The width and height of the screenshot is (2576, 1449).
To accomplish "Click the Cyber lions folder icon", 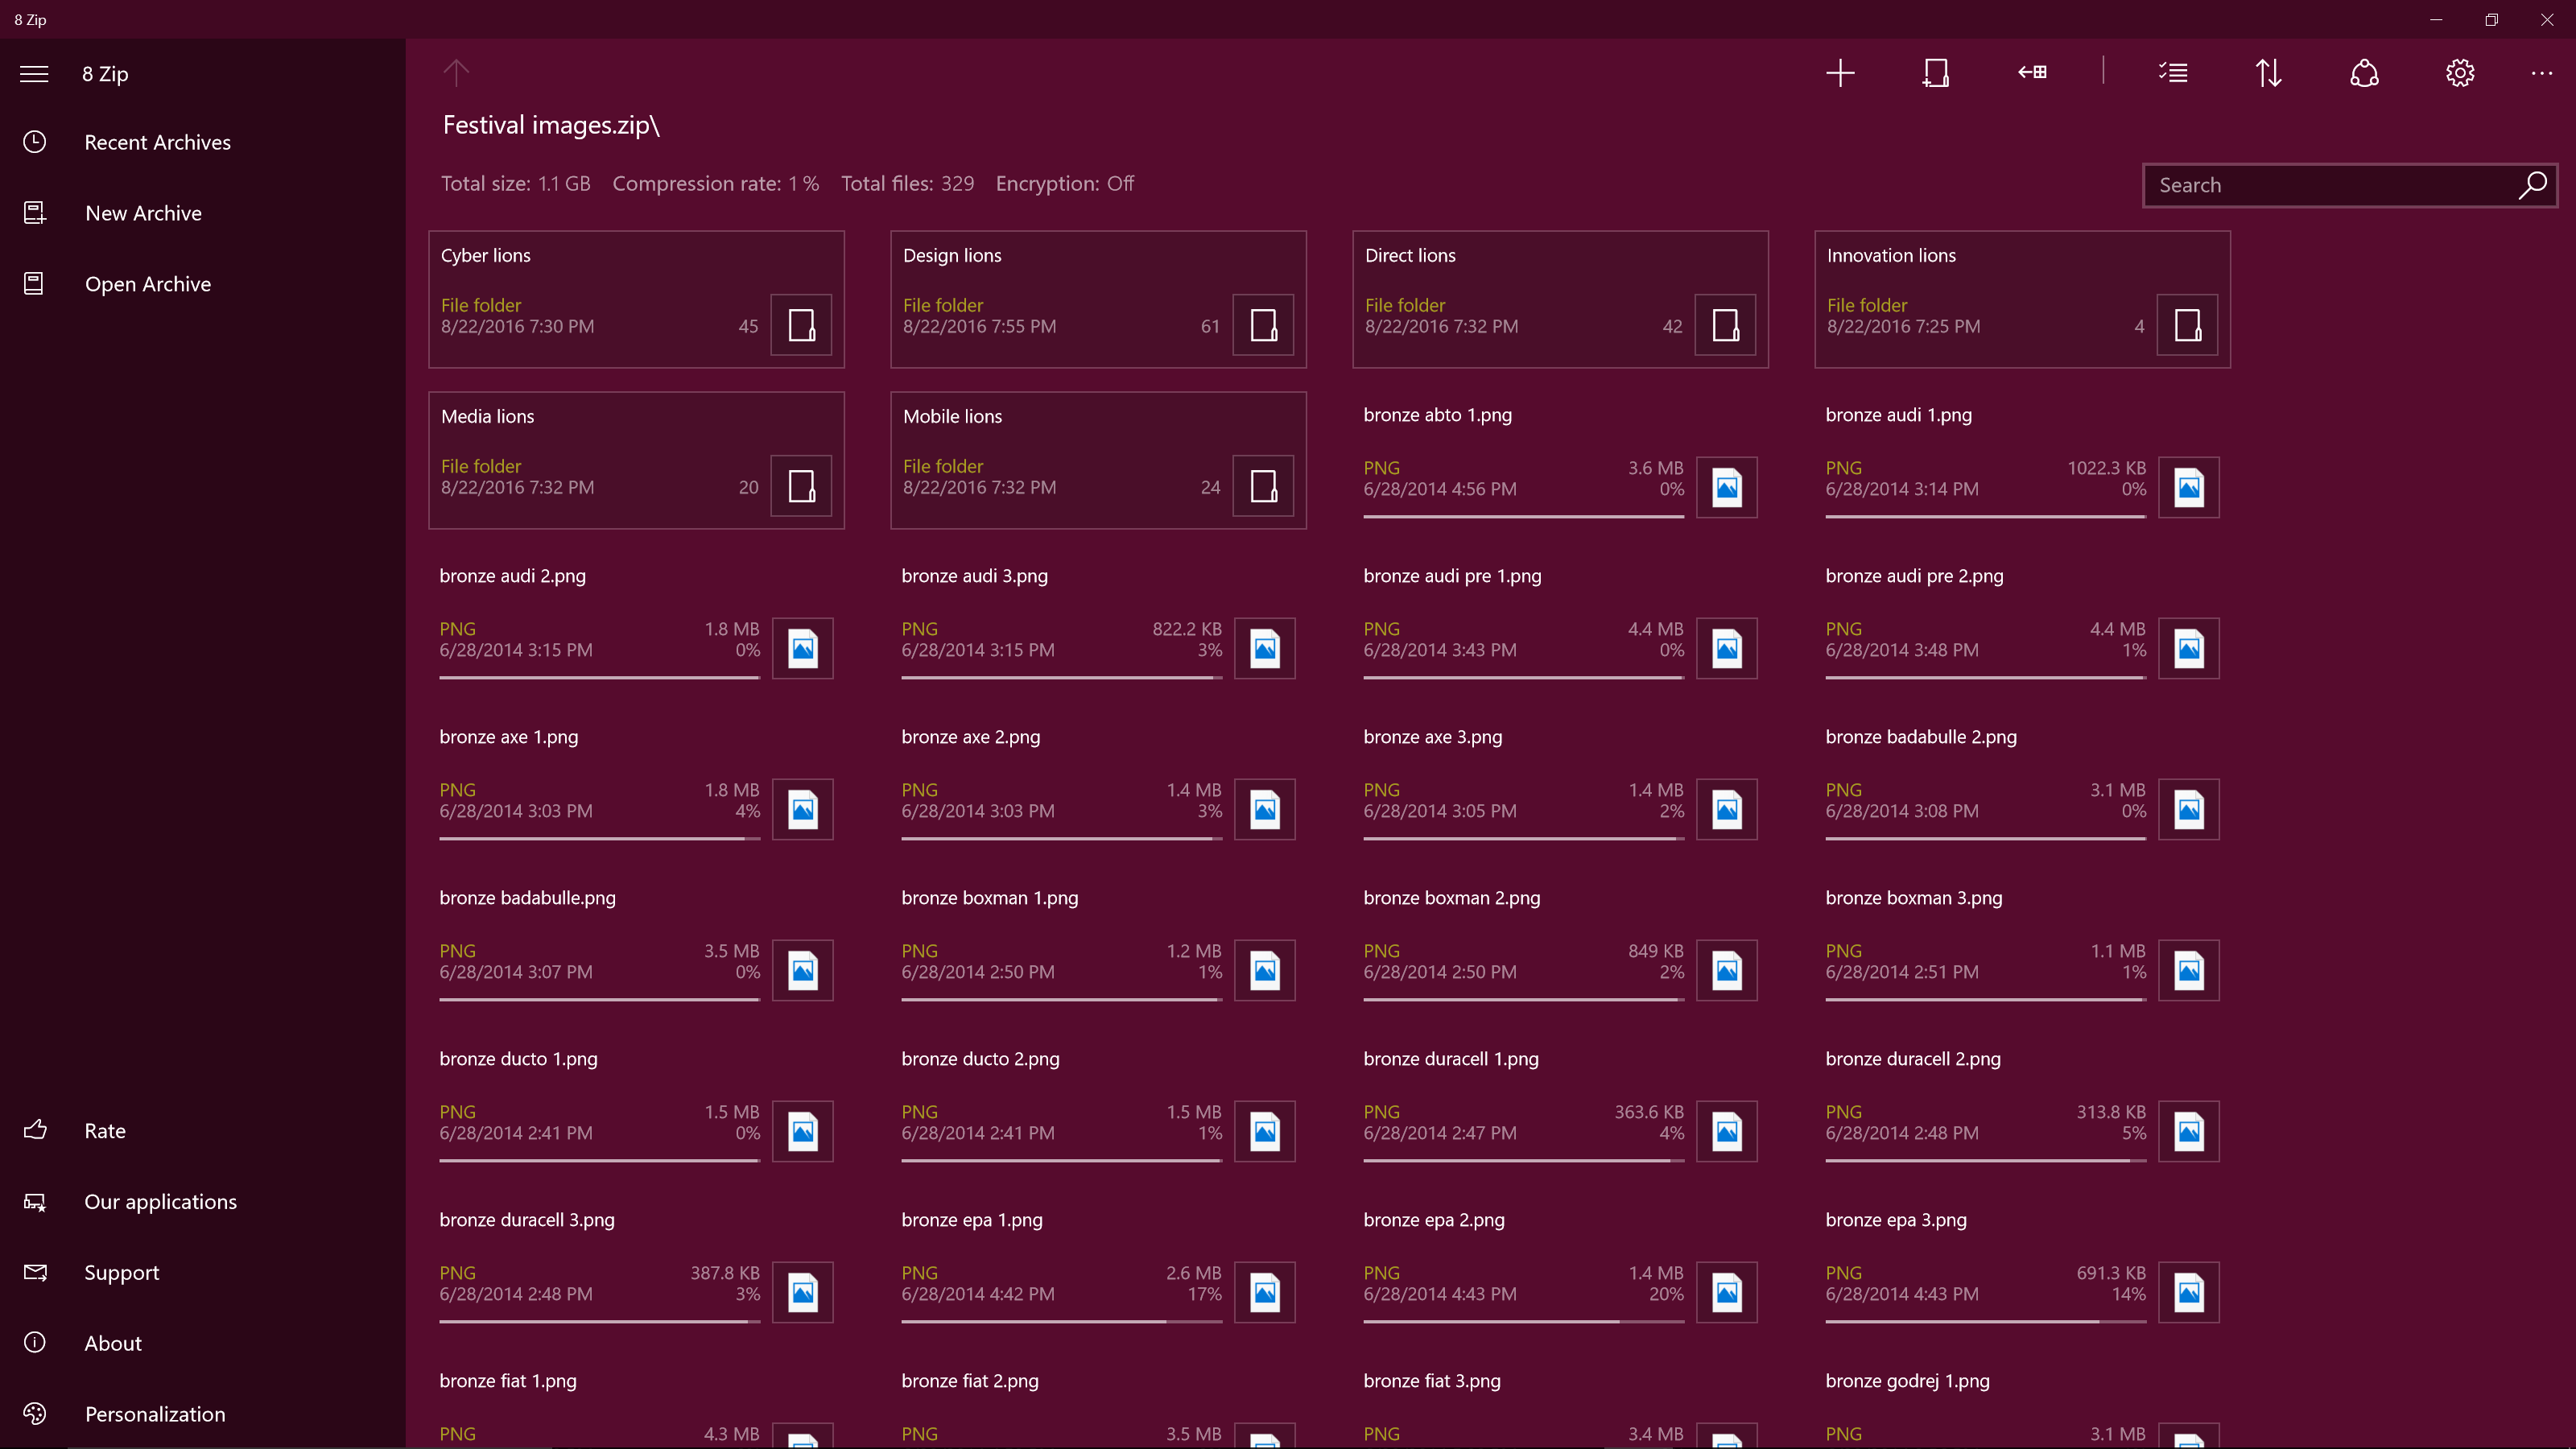I will click(x=801, y=325).
